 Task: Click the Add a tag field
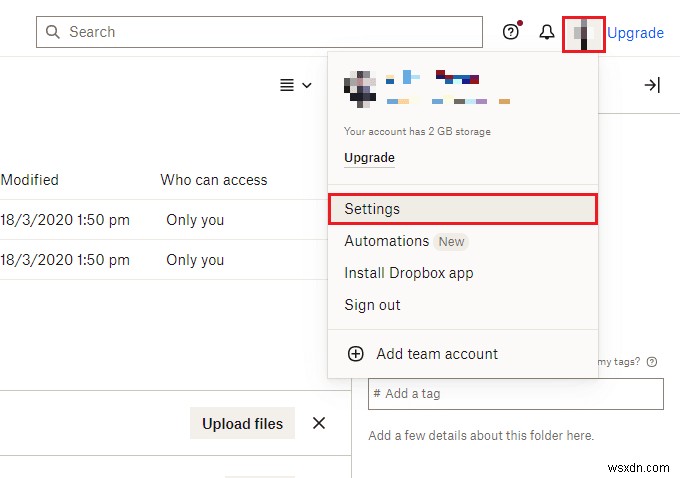coord(516,394)
